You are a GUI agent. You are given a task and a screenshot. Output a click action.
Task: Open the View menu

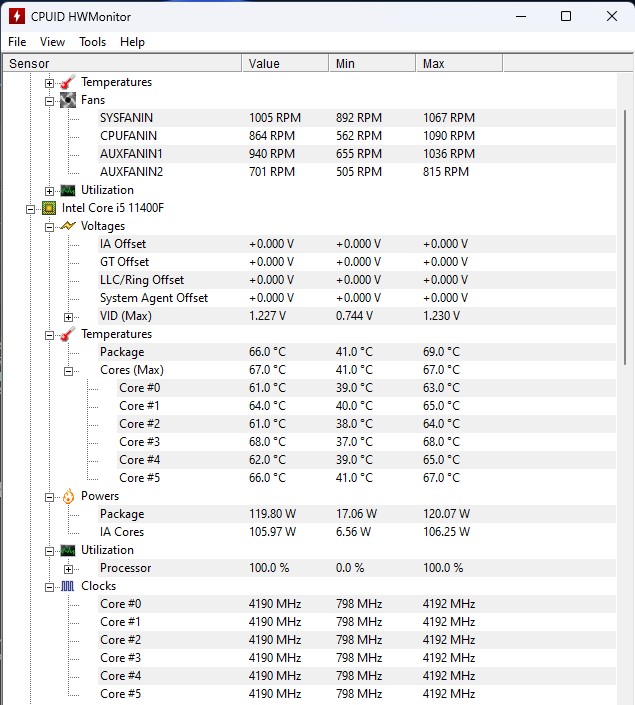[52, 42]
